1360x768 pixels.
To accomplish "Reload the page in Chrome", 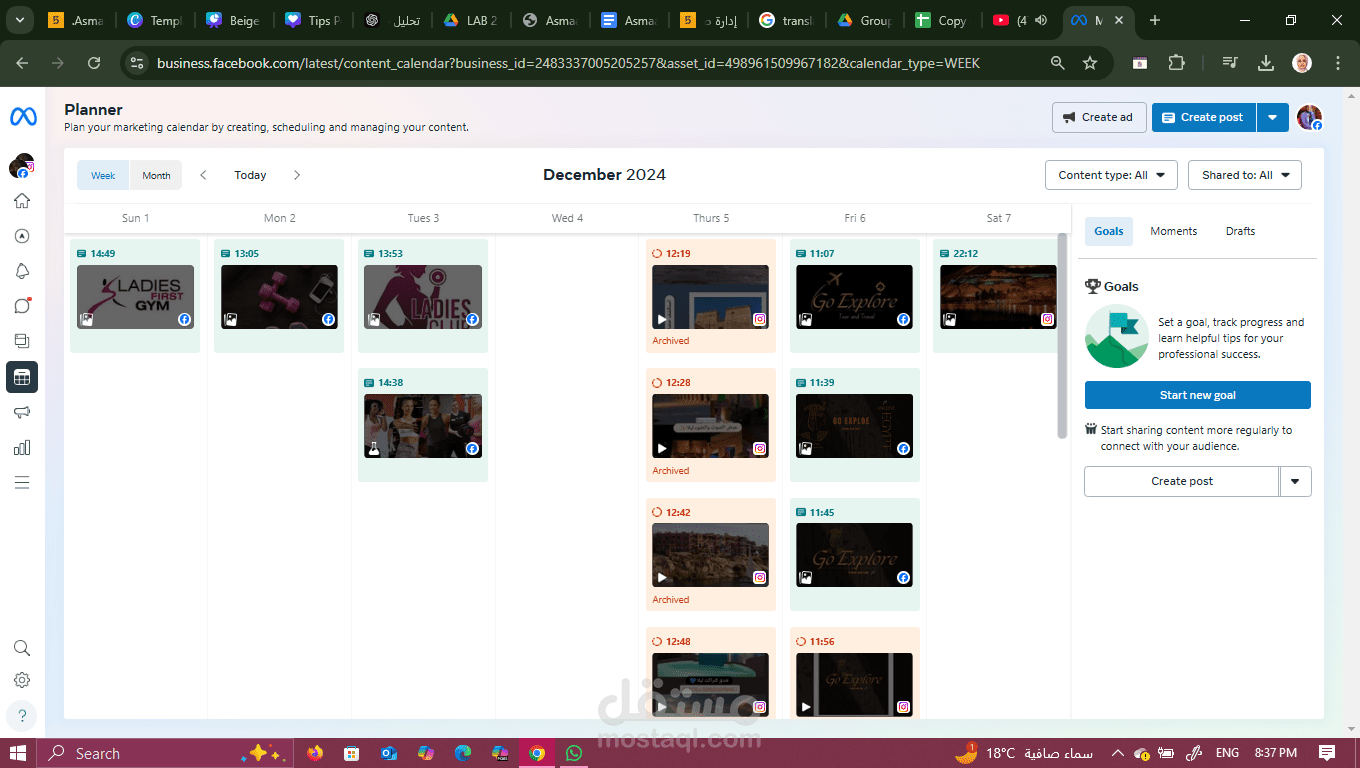I will coord(94,63).
